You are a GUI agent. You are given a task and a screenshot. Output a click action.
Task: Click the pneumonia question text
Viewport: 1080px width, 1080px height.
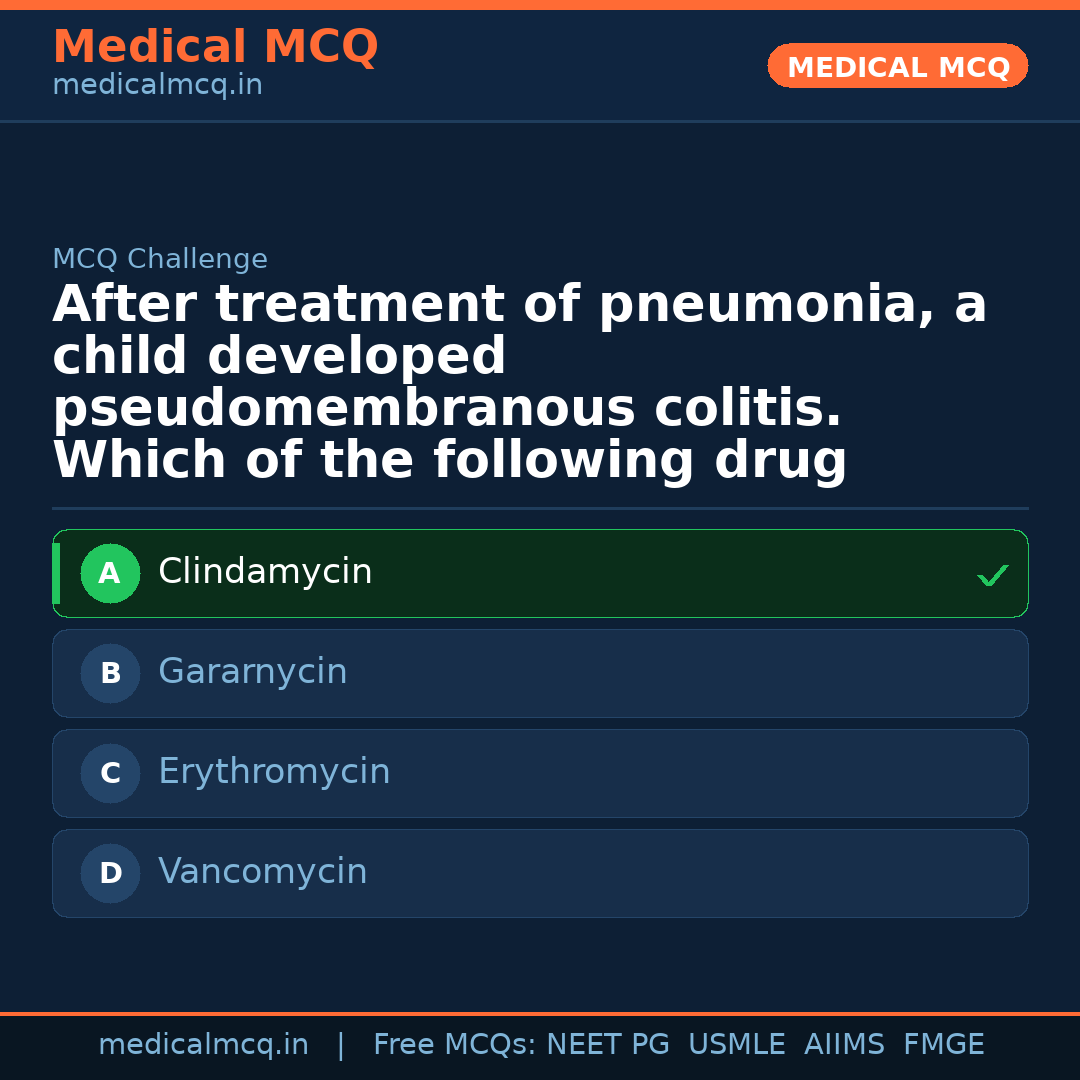click(520, 382)
